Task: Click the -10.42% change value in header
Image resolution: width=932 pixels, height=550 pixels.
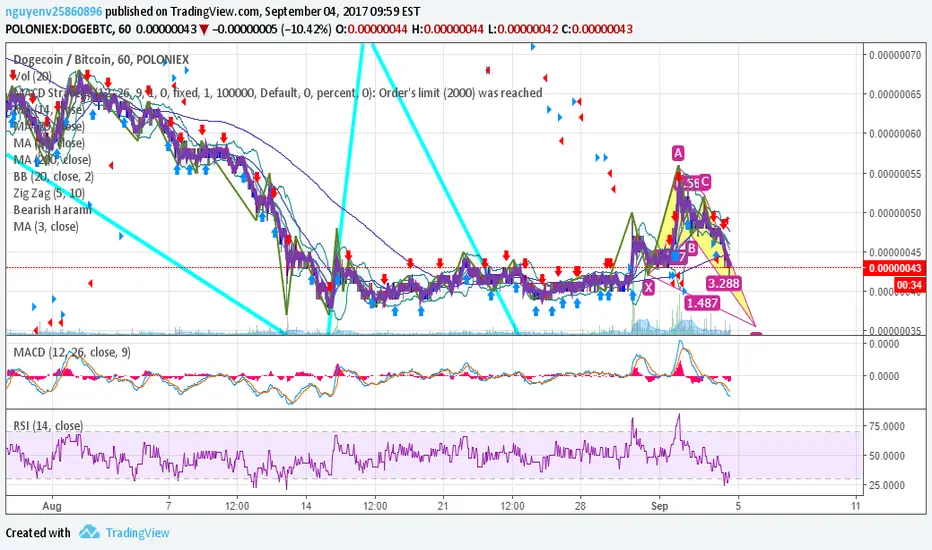Action: (x=306, y=29)
